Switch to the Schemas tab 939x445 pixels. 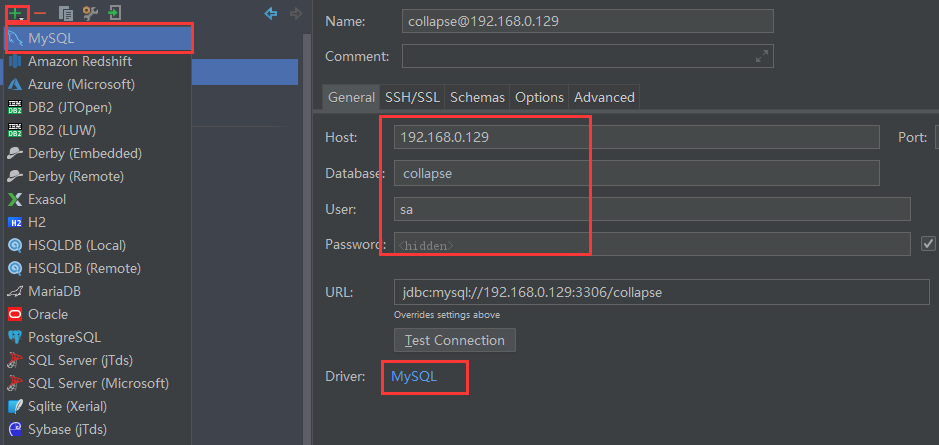pyautogui.click(x=477, y=97)
